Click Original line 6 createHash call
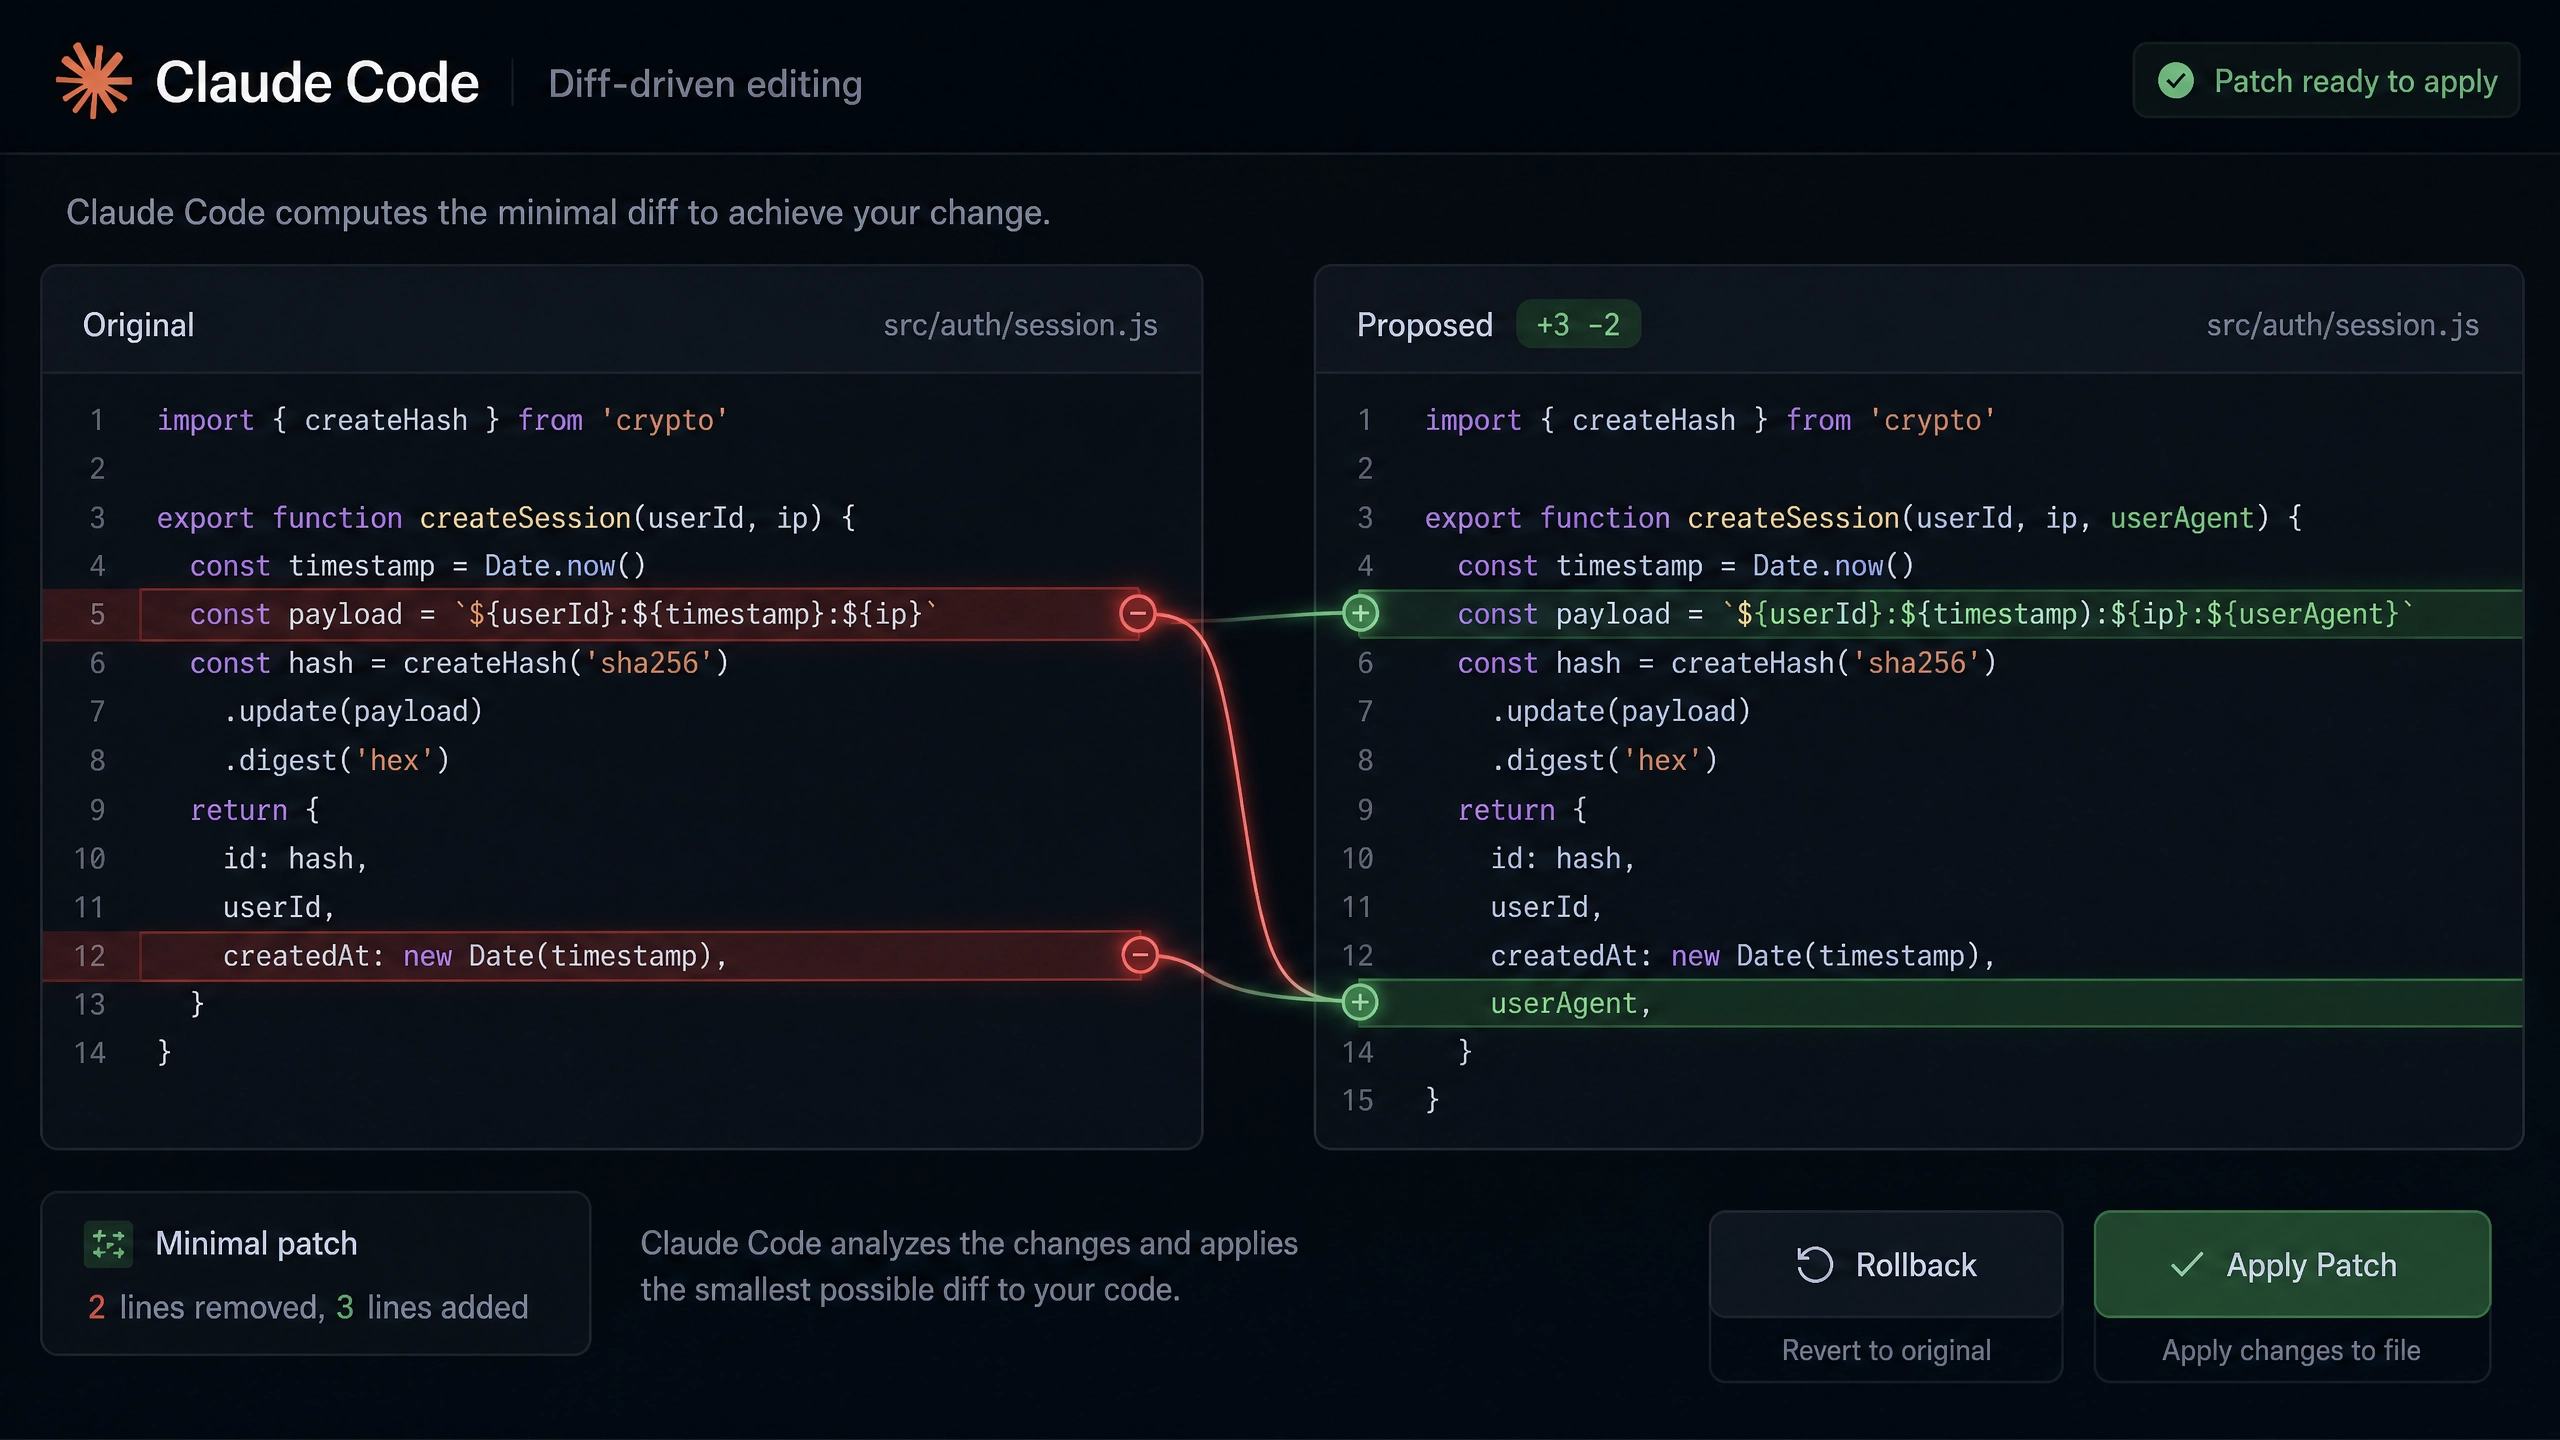 pos(459,663)
